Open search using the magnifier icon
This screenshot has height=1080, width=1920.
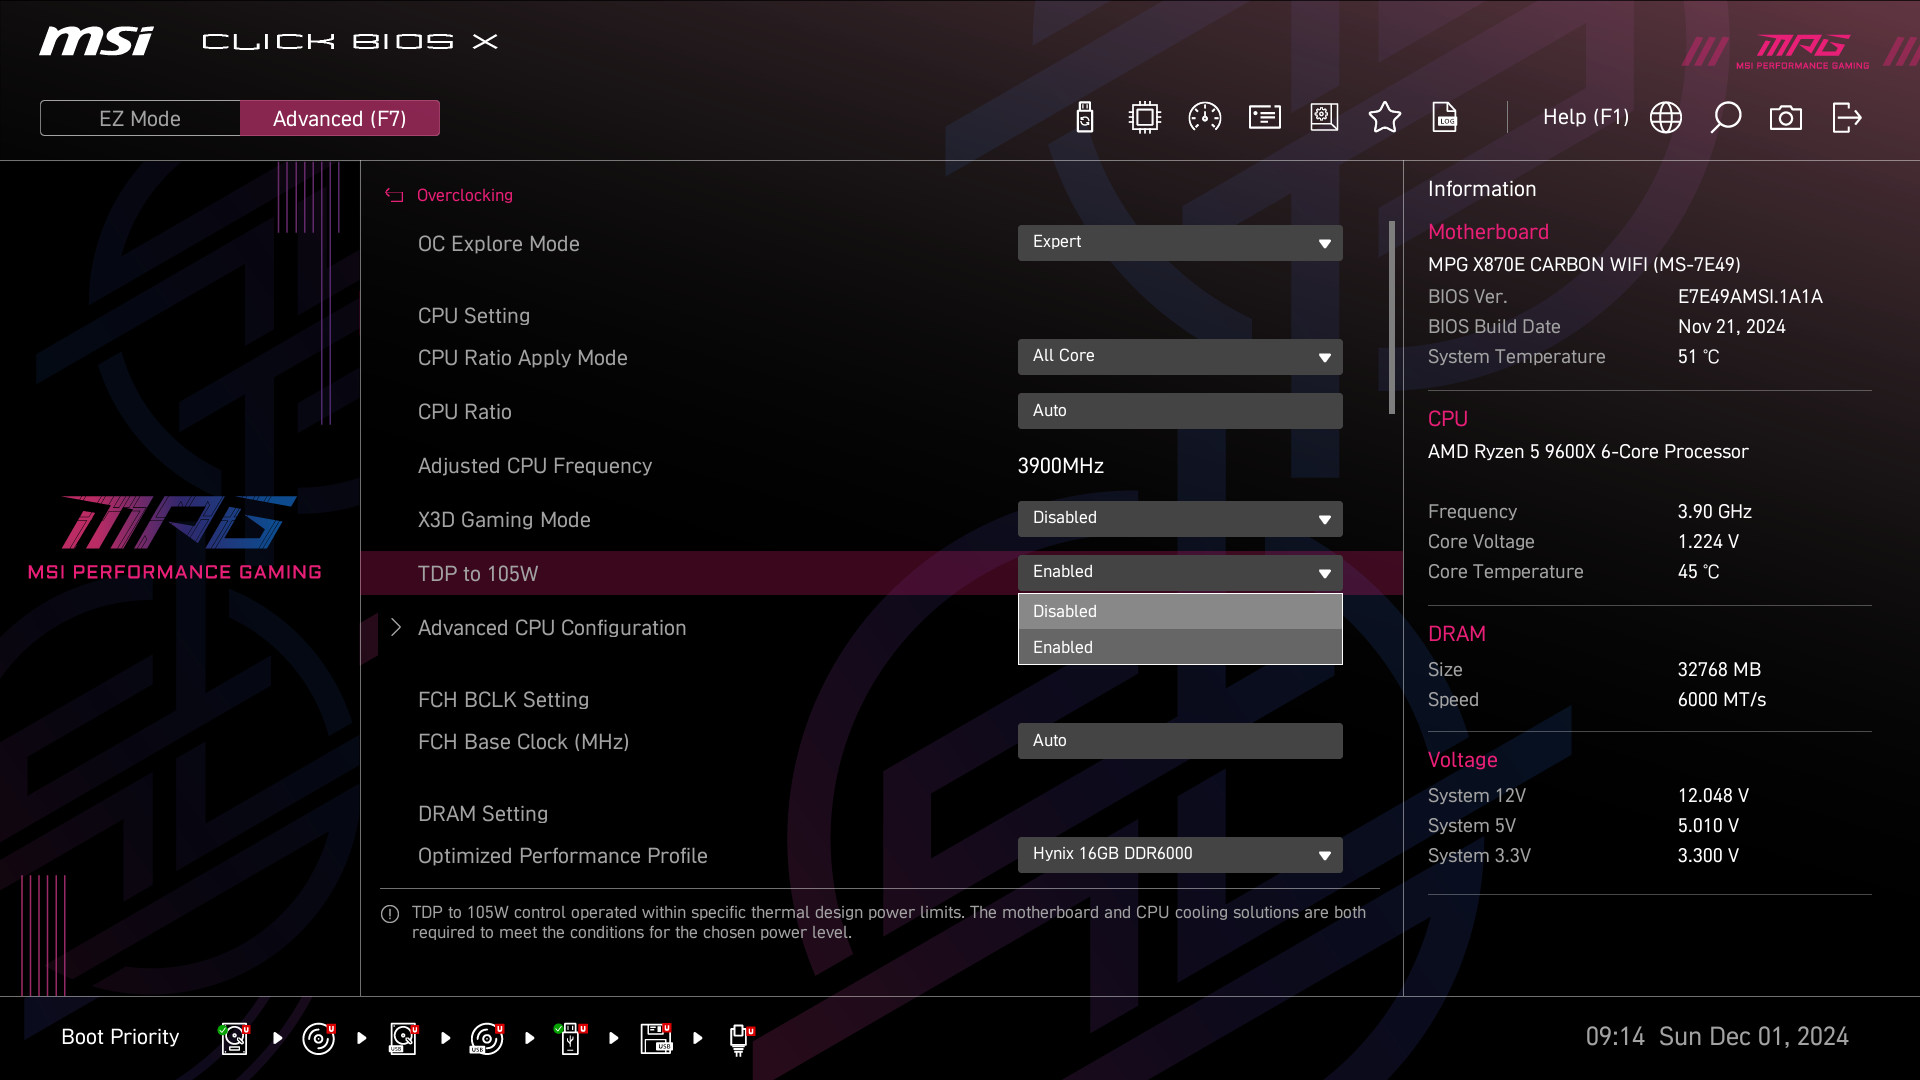coord(1726,118)
